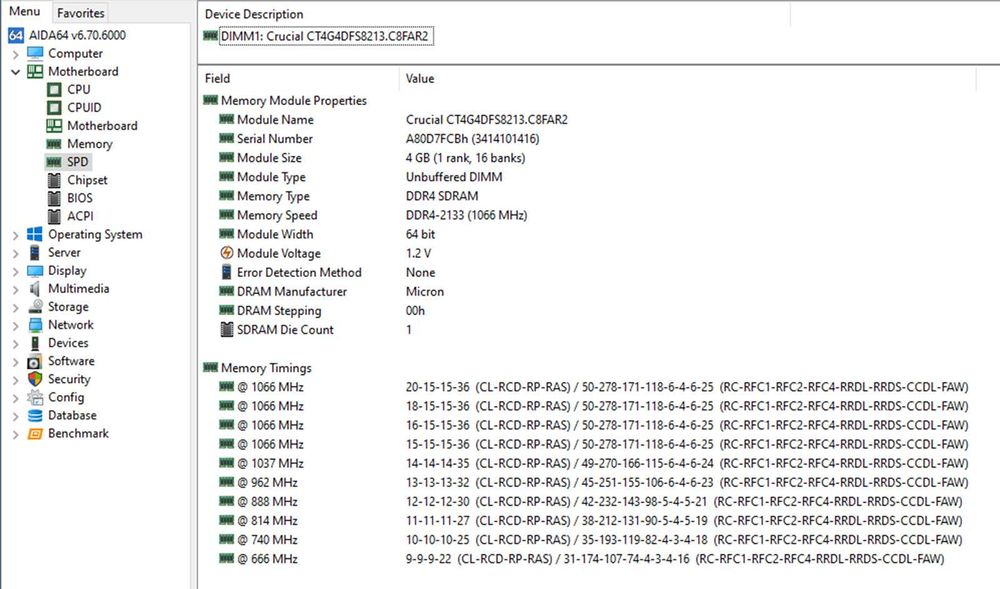Click the Security shield icon

coord(35,379)
